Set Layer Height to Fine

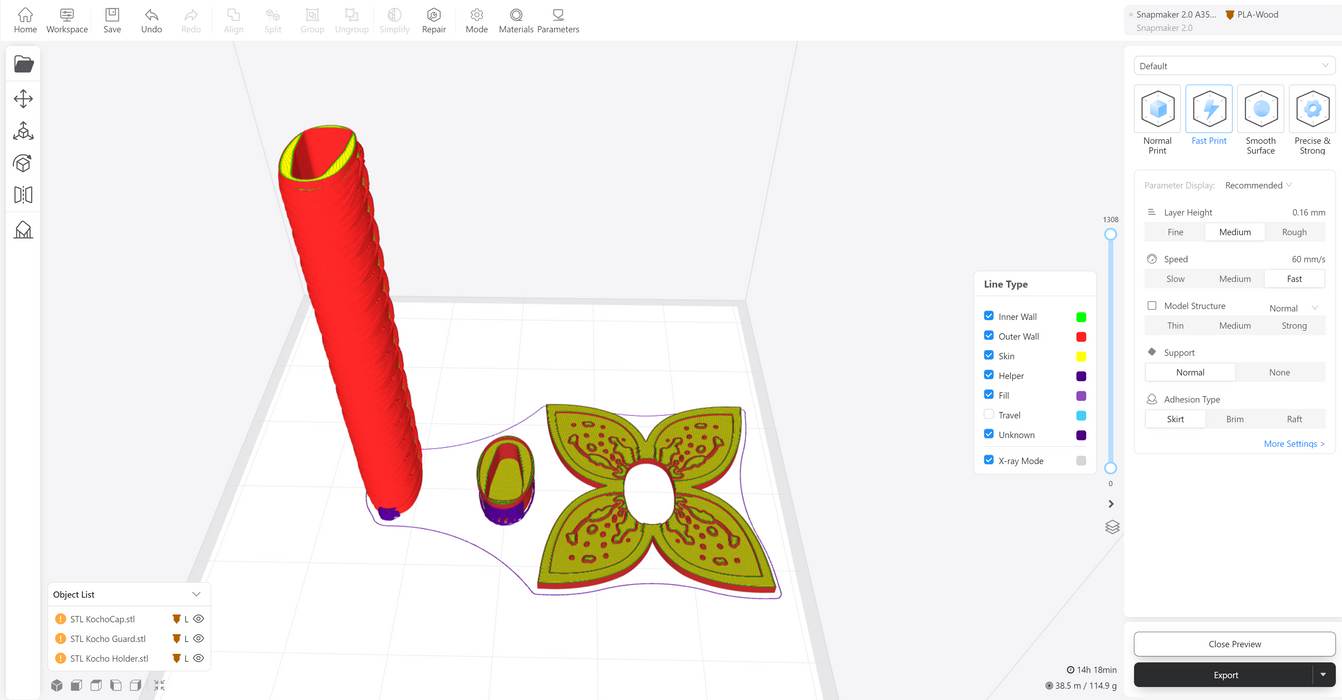[x=1175, y=232]
